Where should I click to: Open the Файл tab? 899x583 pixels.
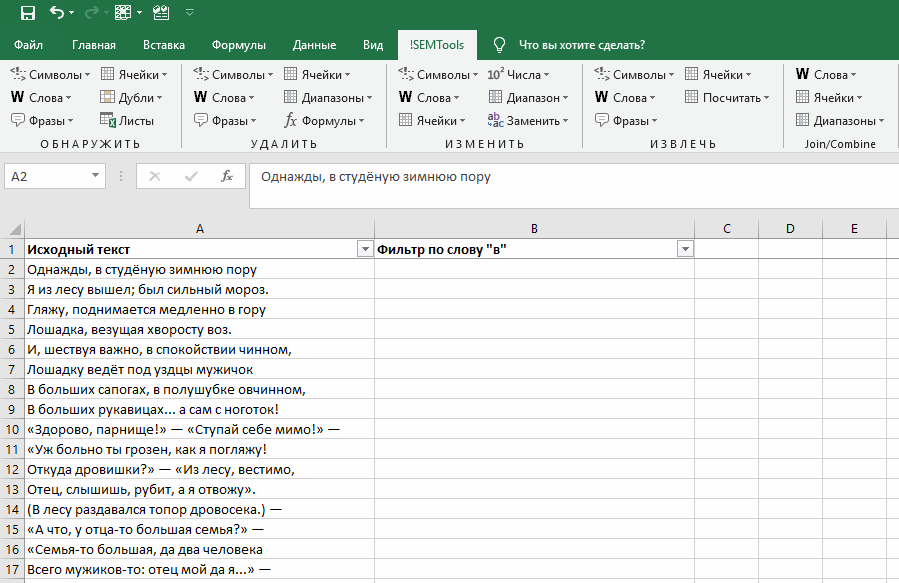point(28,45)
